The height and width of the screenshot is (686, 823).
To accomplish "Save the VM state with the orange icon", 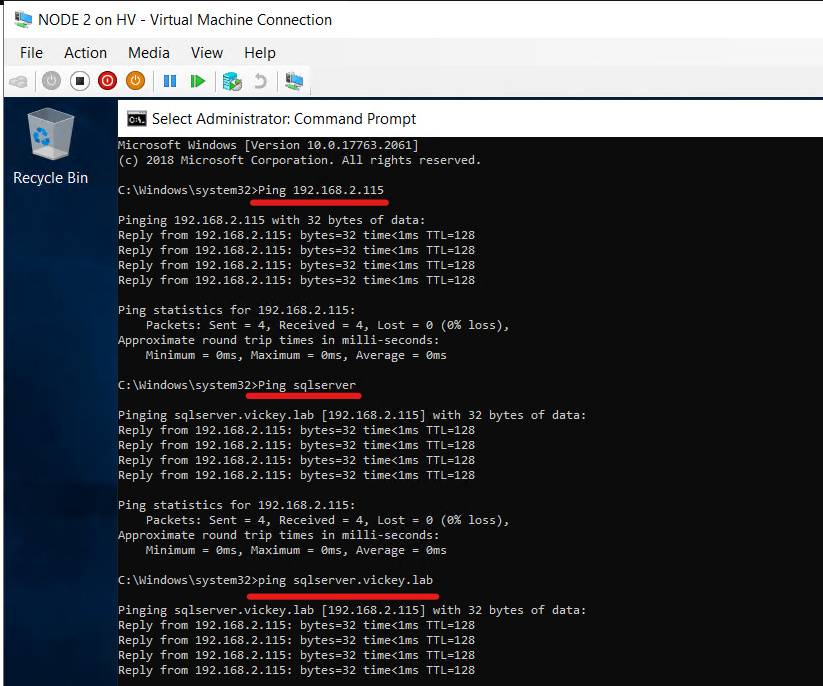I will tap(135, 81).
